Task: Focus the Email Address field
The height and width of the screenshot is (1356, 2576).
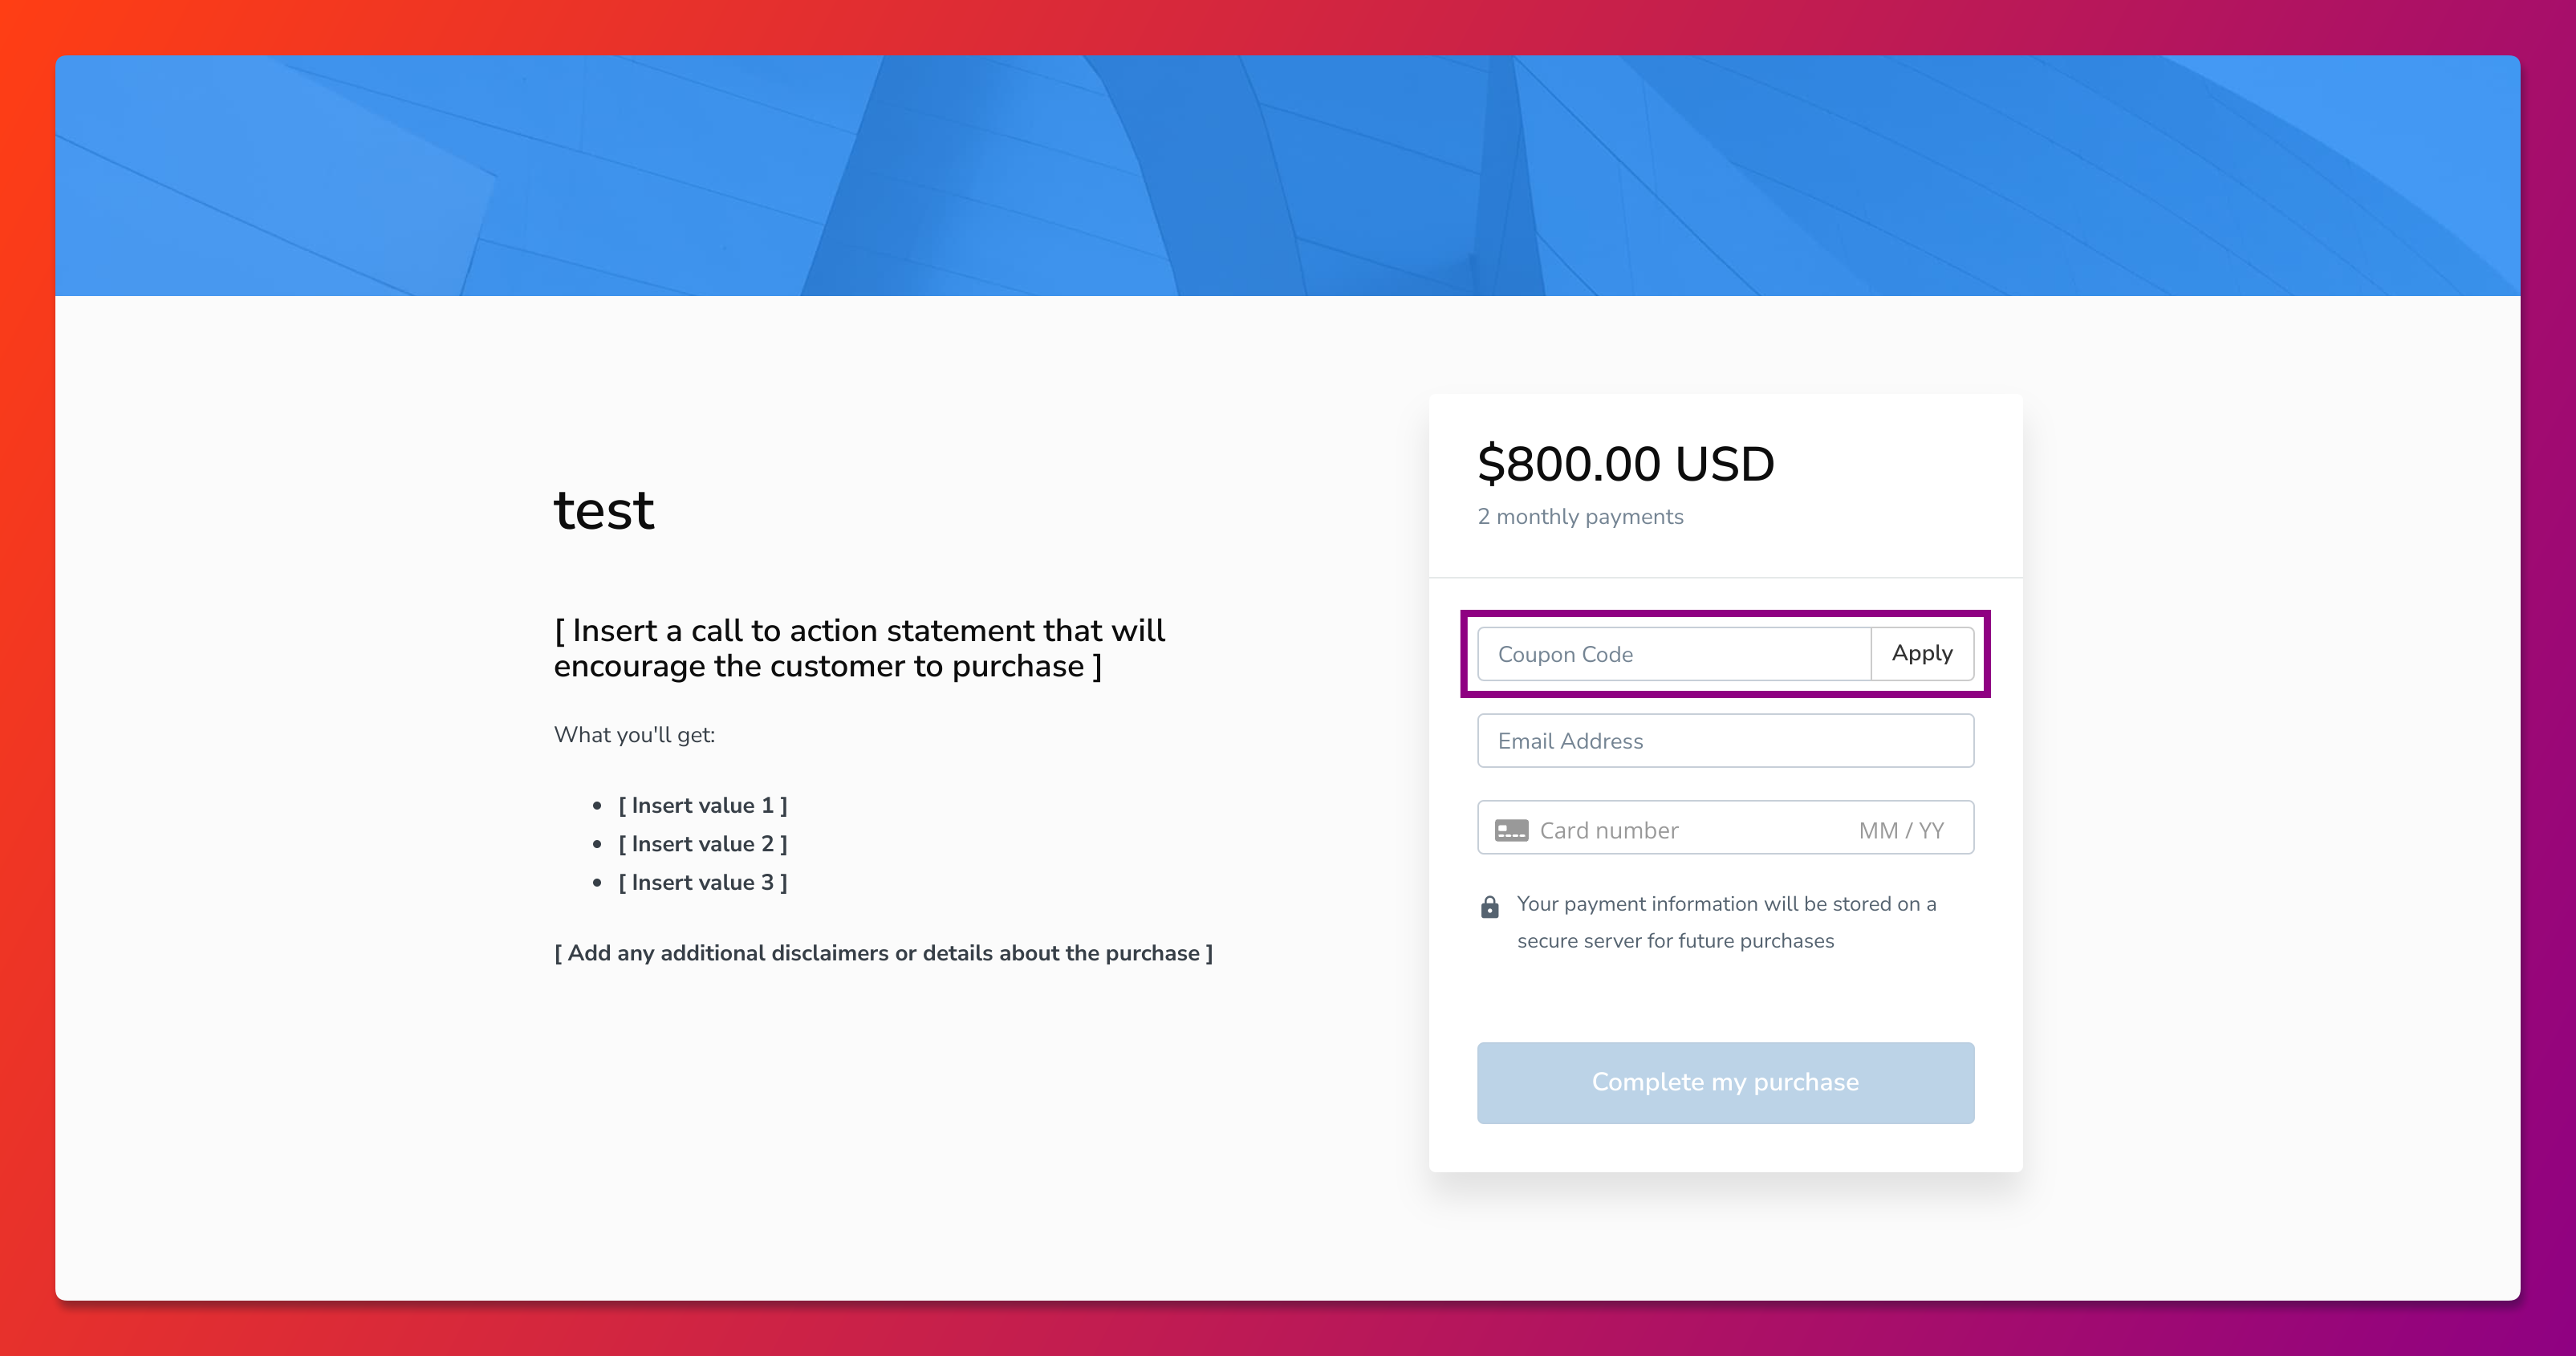Action: click(x=1724, y=741)
